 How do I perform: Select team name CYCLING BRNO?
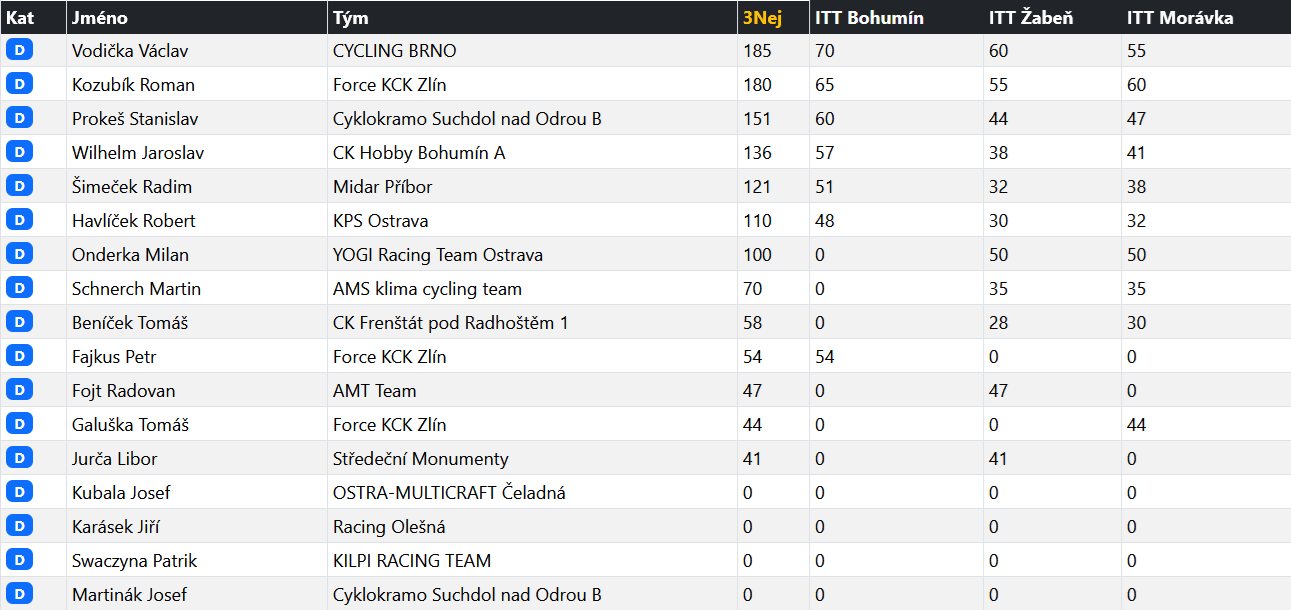coord(394,51)
